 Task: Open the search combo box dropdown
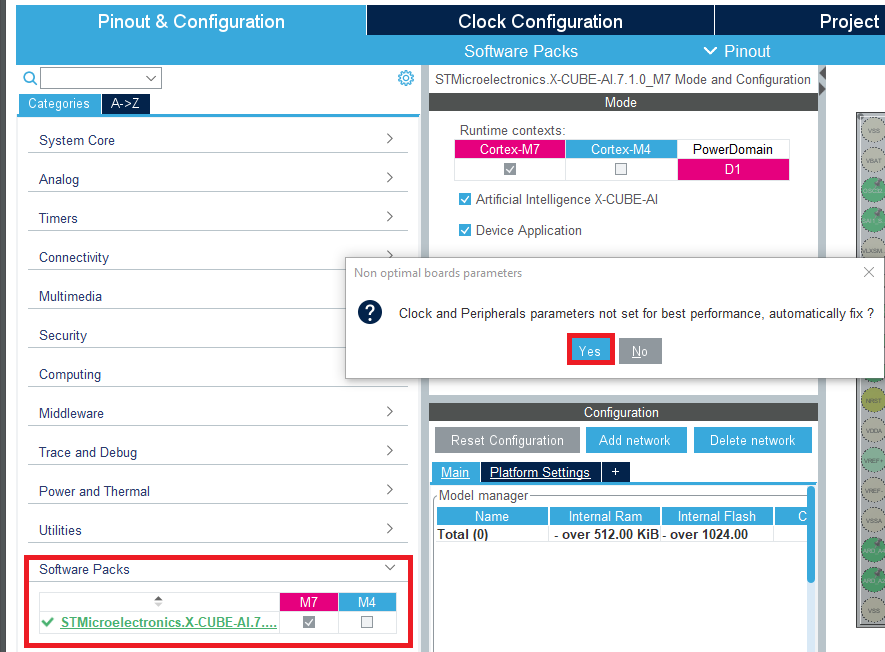pos(151,78)
